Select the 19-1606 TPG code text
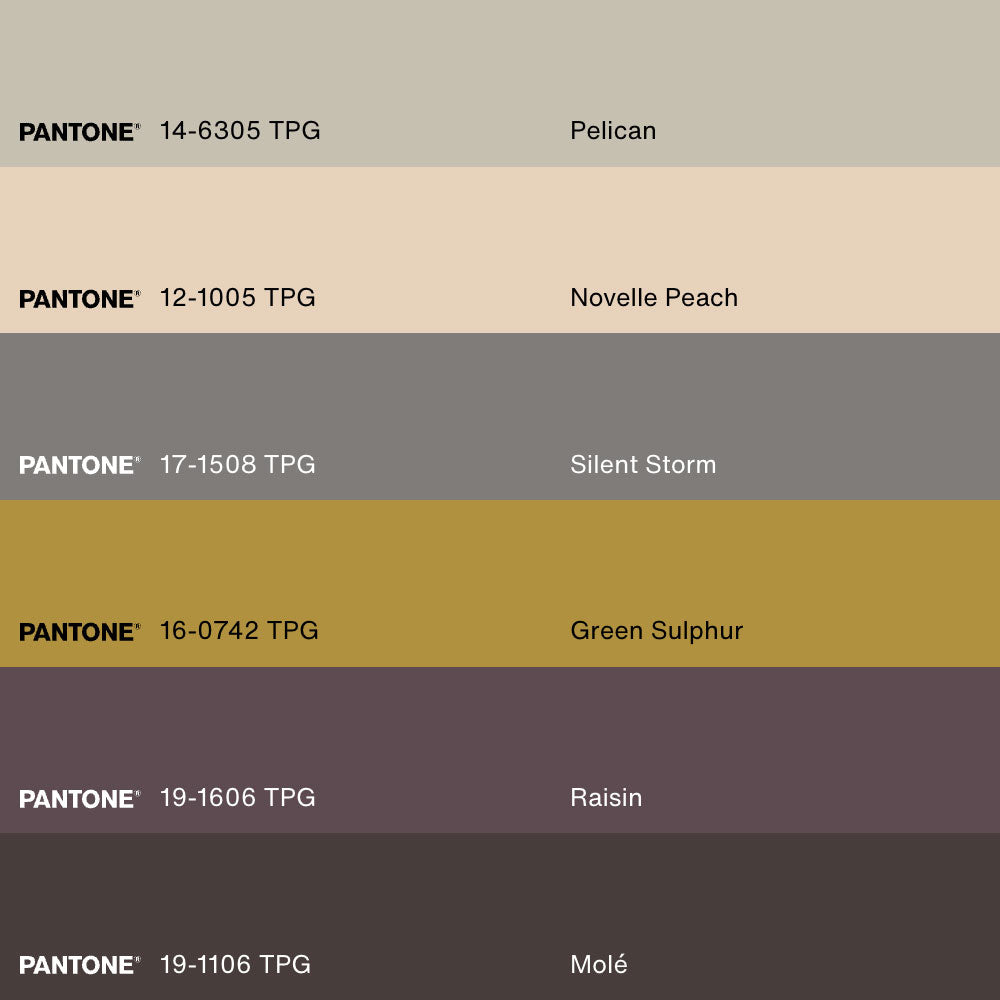 pyautogui.click(x=237, y=798)
